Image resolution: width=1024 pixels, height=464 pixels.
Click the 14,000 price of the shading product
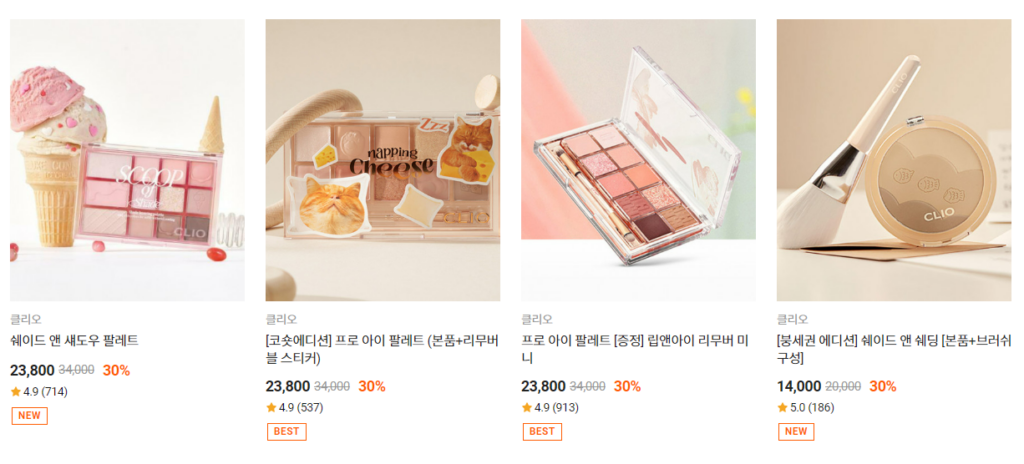click(799, 386)
